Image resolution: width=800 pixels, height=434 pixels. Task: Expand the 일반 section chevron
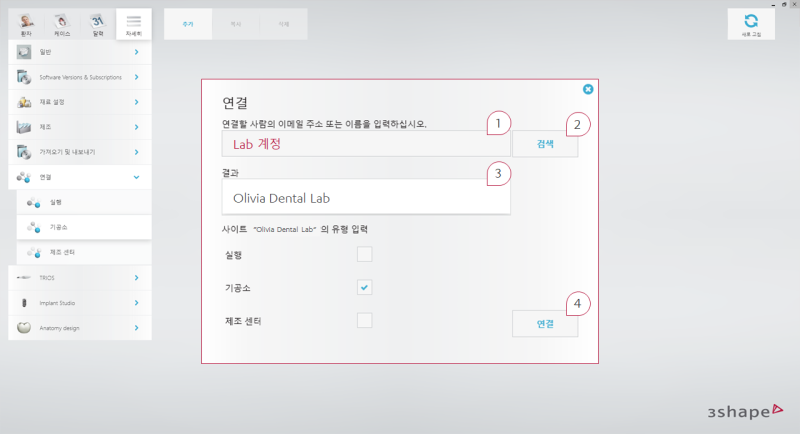(x=136, y=52)
